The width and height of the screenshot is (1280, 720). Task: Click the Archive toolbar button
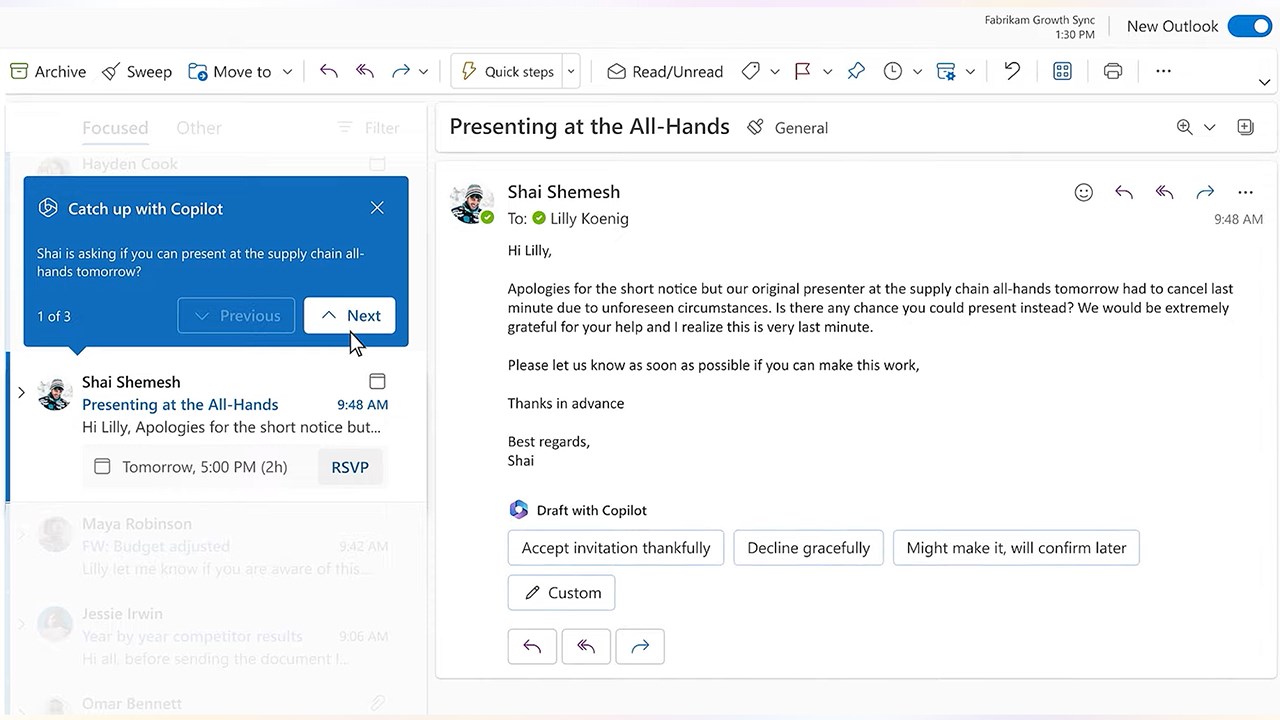tap(48, 71)
